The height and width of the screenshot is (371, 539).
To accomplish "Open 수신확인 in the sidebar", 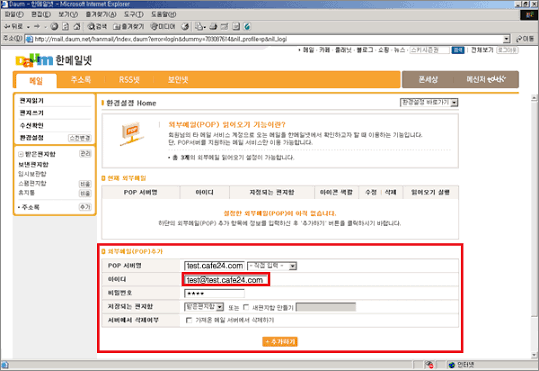I will click(x=32, y=126).
